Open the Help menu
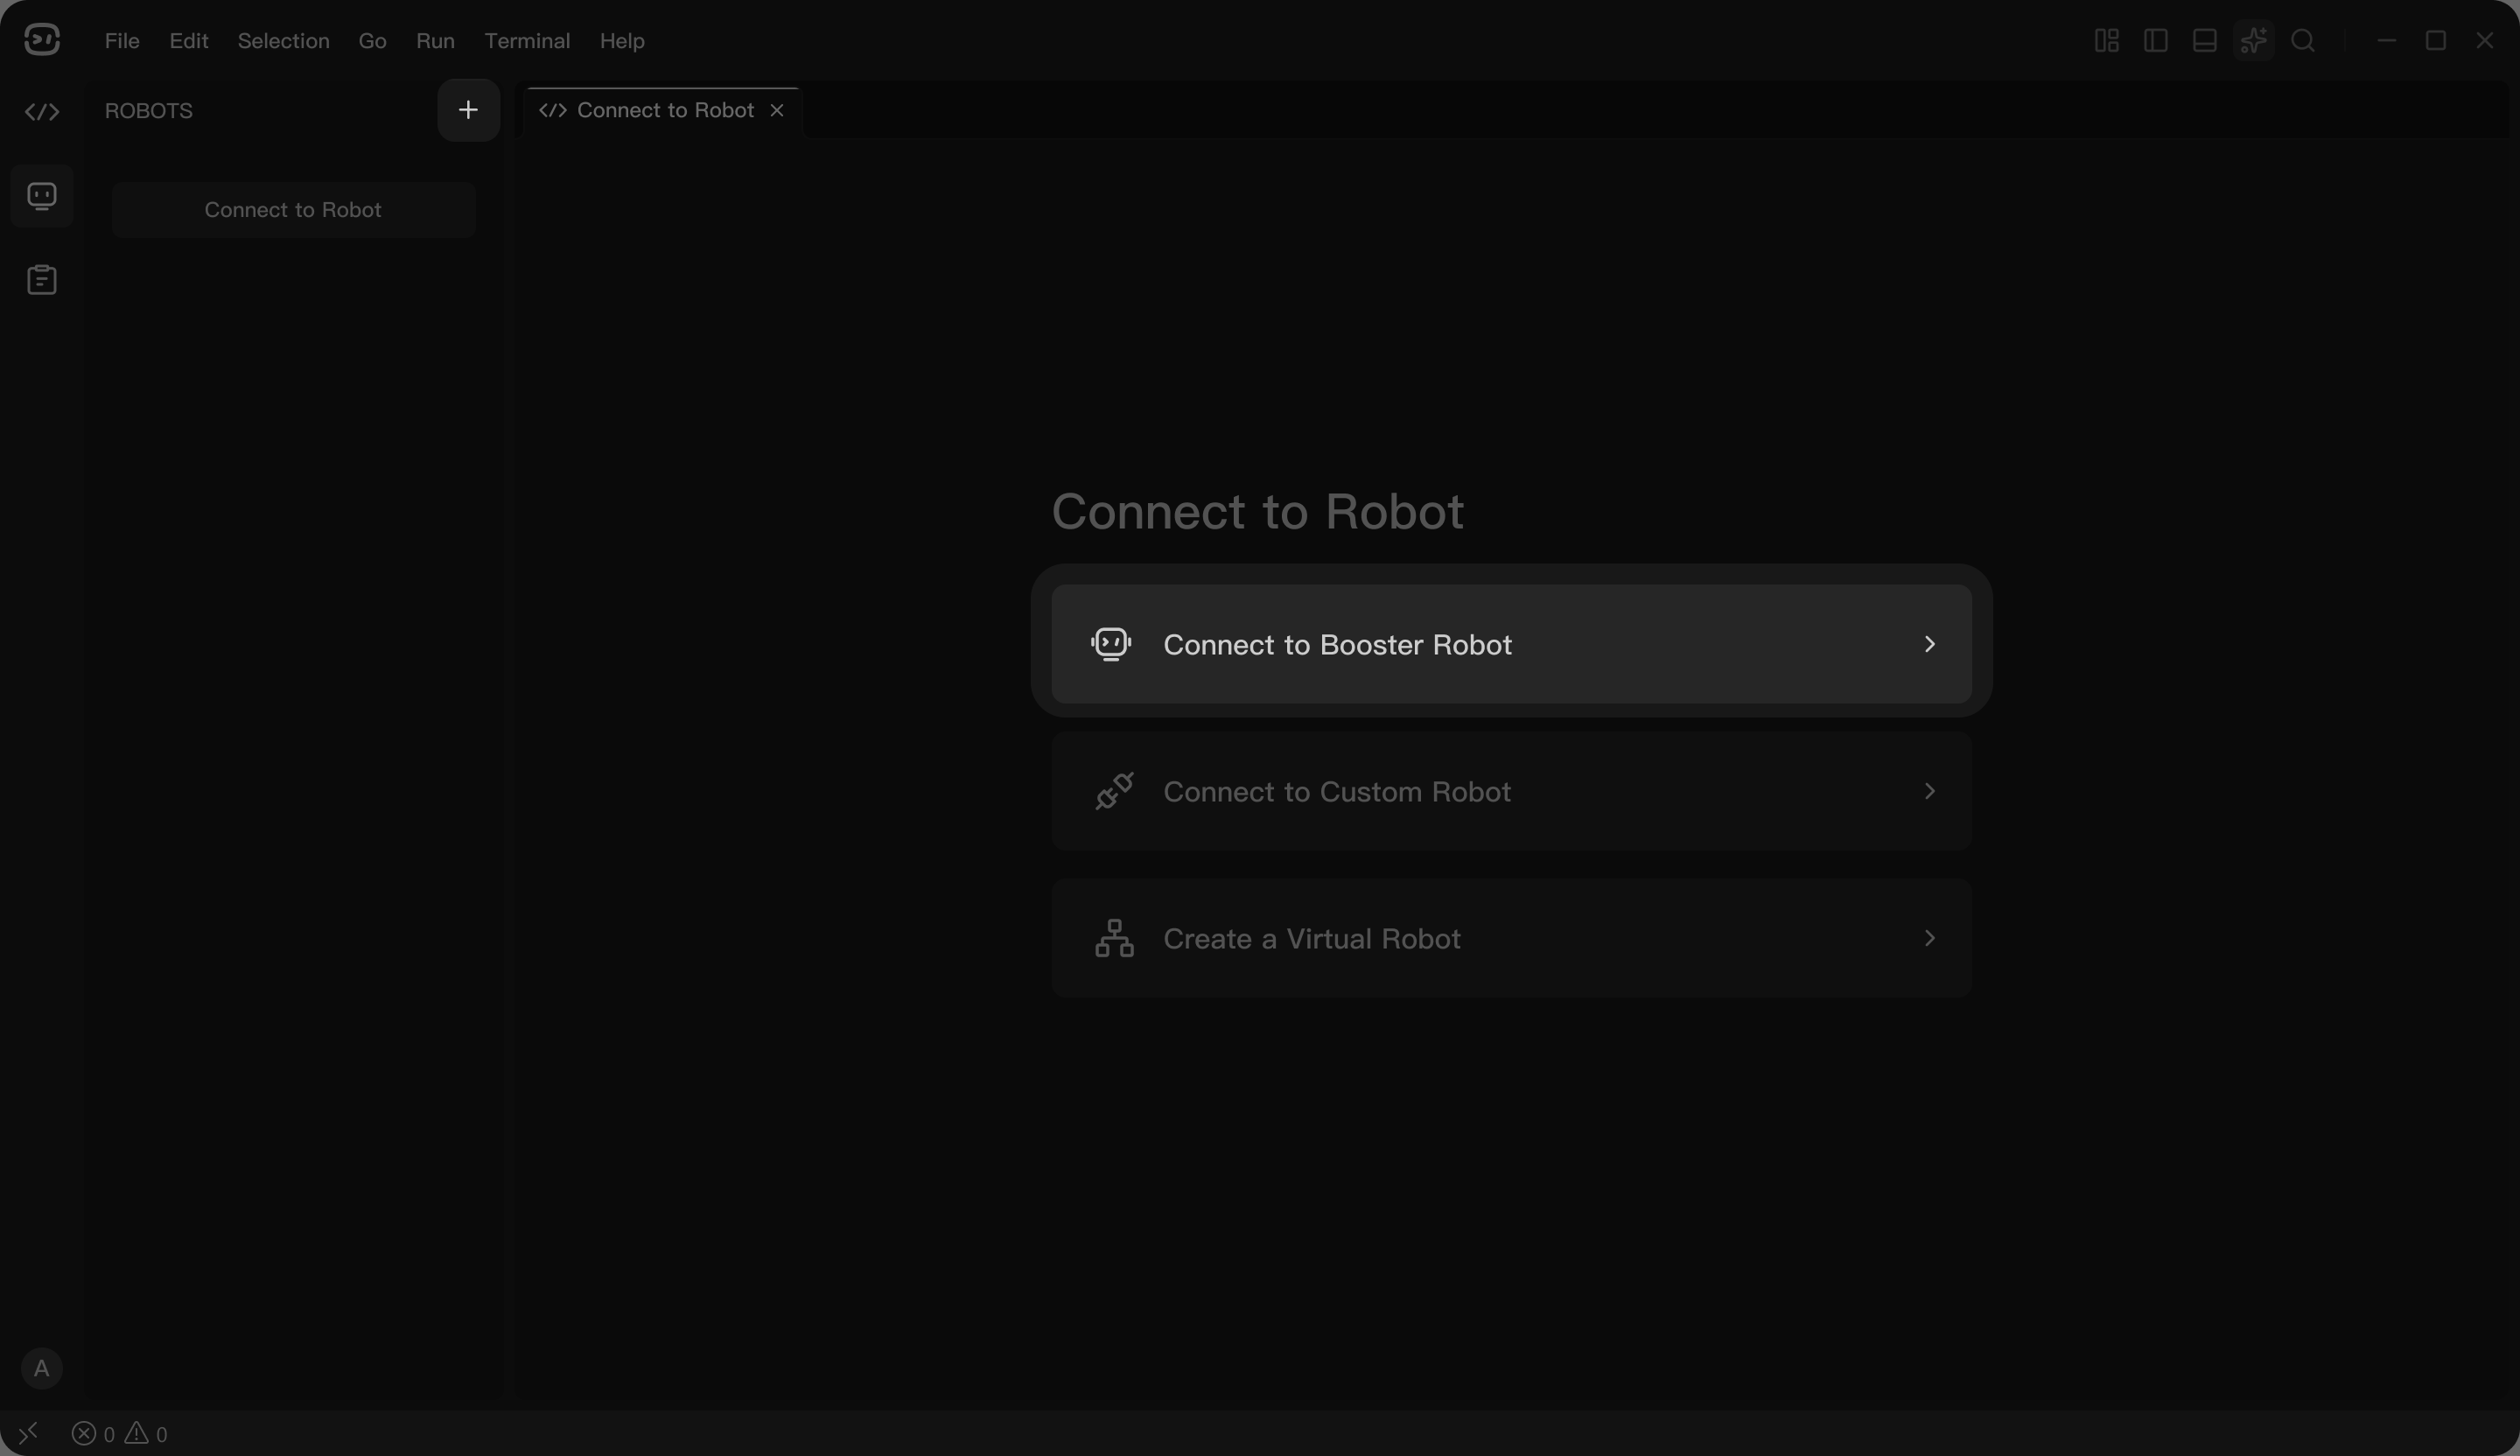Image resolution: width=2520 pixels, height=1456 pixels. pos(622,41)
